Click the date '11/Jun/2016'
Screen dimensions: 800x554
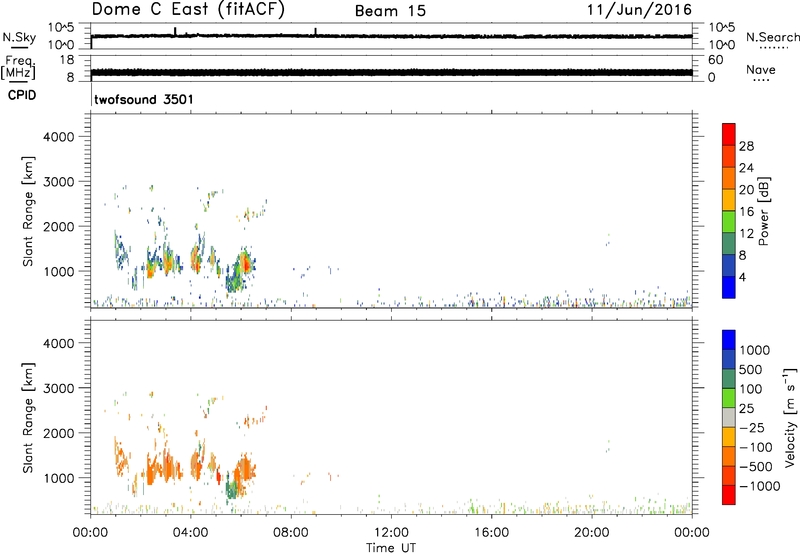pyautogui.click(x=639, y=10)
